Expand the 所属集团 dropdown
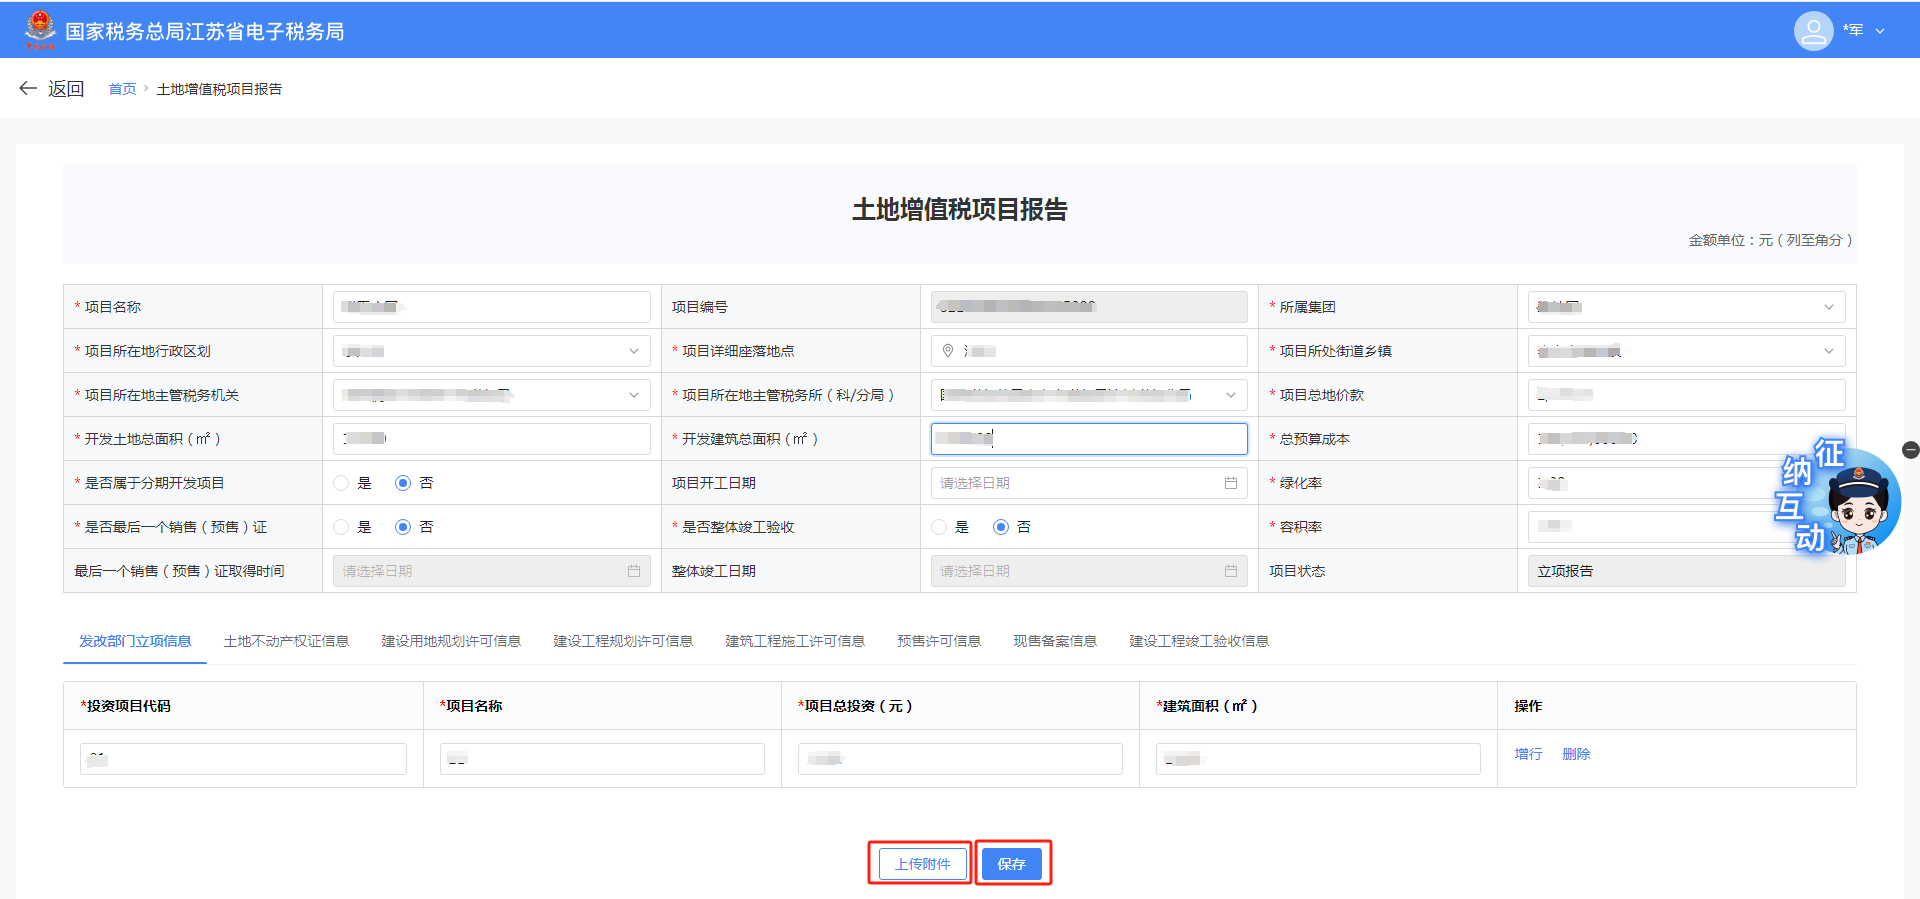Image resolution: width=1920 pixels, height=899 pixels. (x=1828, y=307)
